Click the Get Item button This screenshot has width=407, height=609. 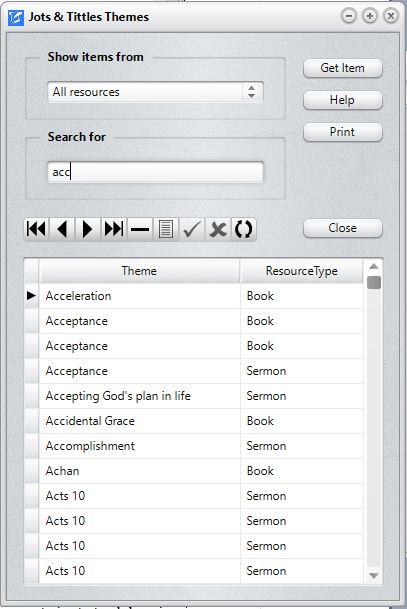pyautogui.click(x=343, y=68)
